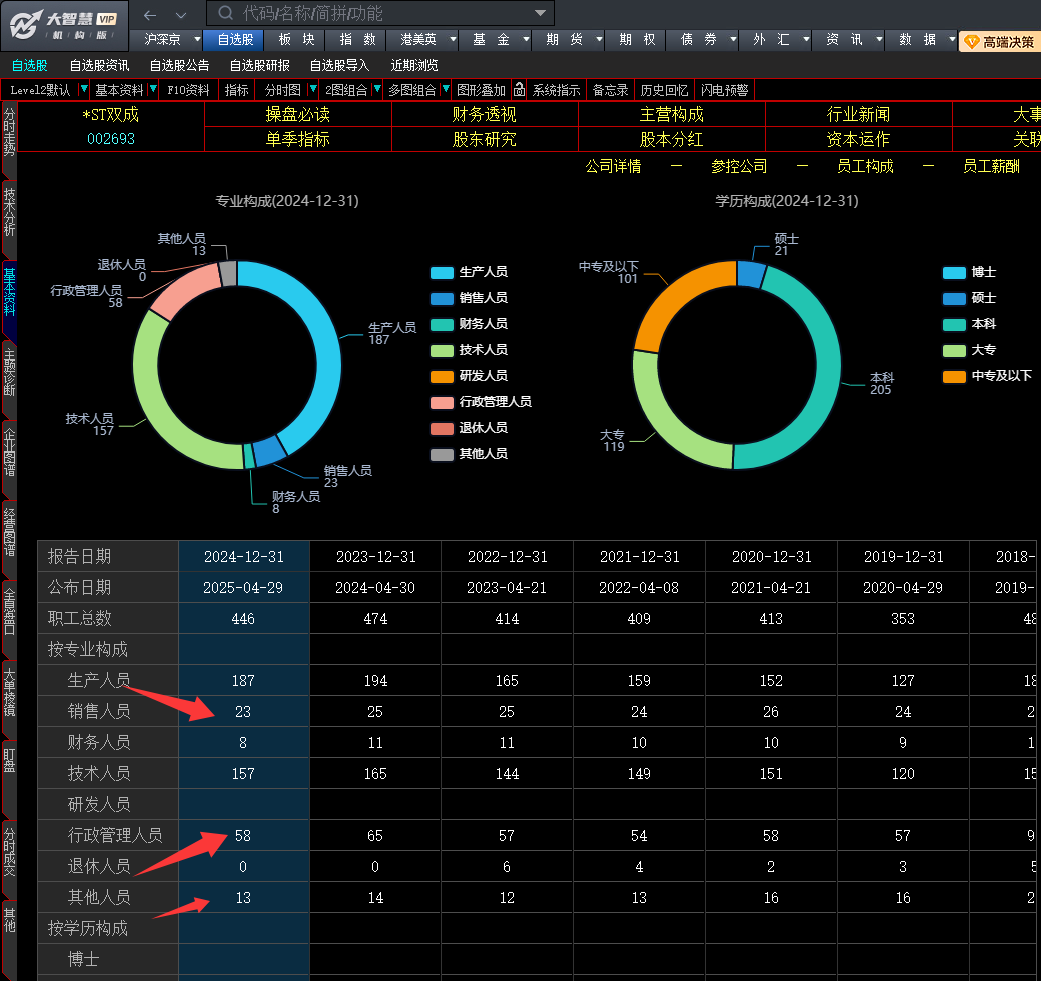
Task: Toggle 生产人员 legend series in chart
Action: coord(469,272)
